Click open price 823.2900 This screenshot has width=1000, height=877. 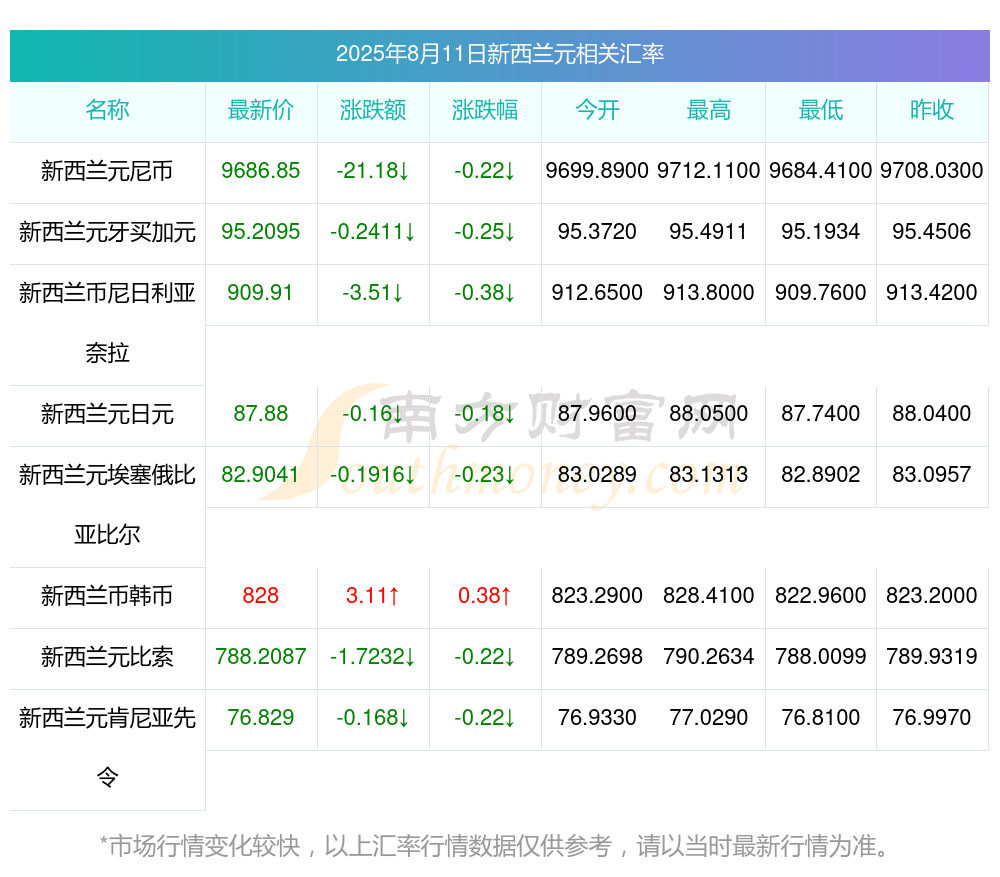597,596
